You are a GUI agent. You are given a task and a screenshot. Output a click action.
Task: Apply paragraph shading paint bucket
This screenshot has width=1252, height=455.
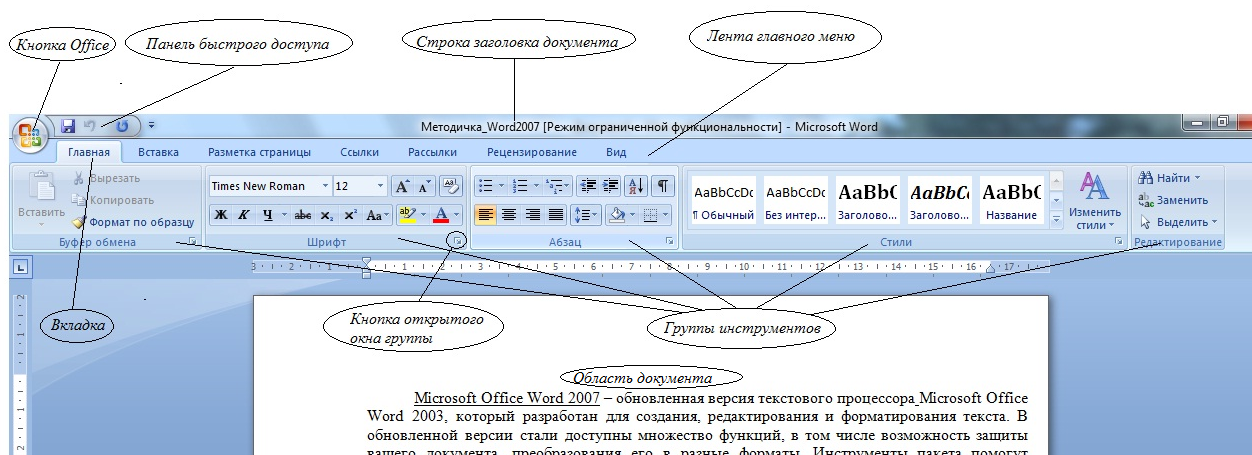618,214
